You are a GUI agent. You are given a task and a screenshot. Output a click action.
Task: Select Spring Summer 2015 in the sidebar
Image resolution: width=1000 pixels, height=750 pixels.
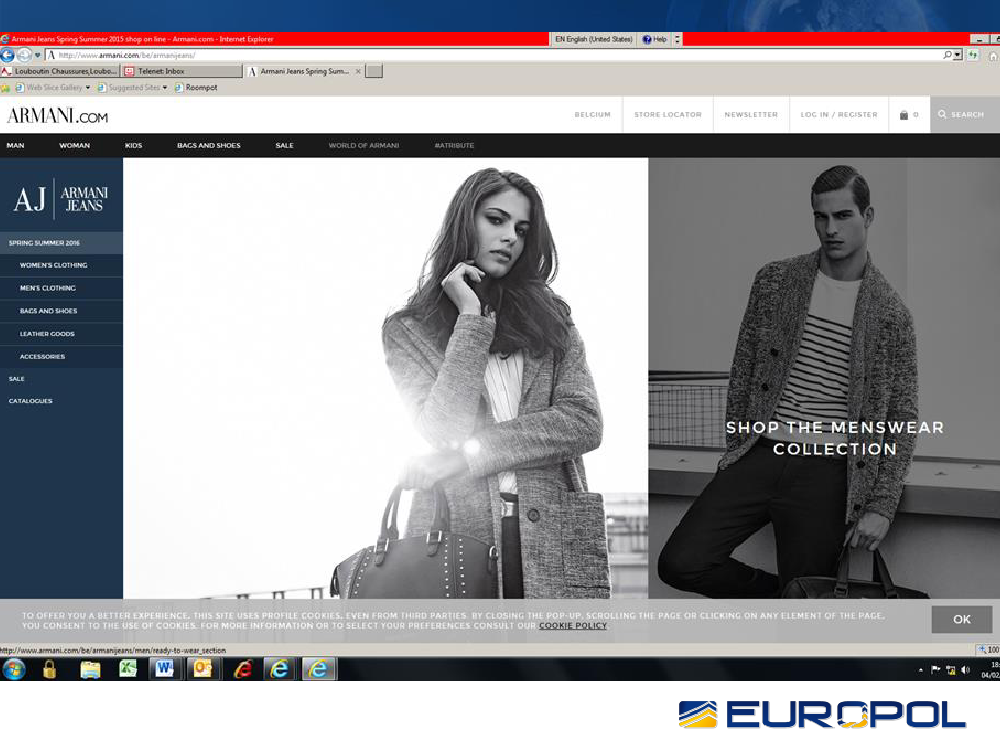(x=61, y=243)
